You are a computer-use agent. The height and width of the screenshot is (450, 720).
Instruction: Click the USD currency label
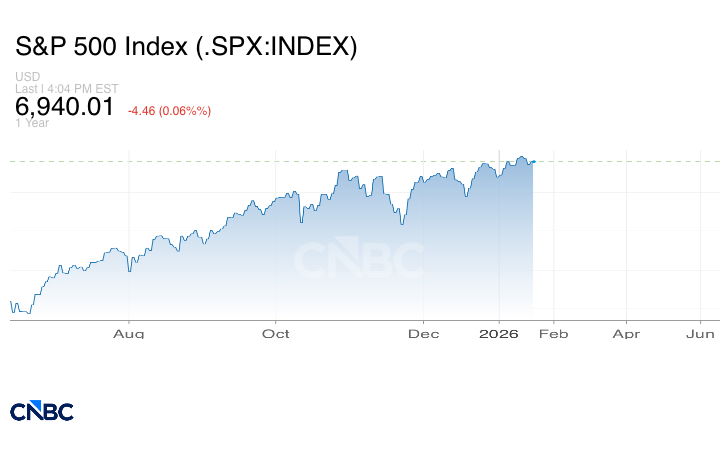tap(26, 77)
